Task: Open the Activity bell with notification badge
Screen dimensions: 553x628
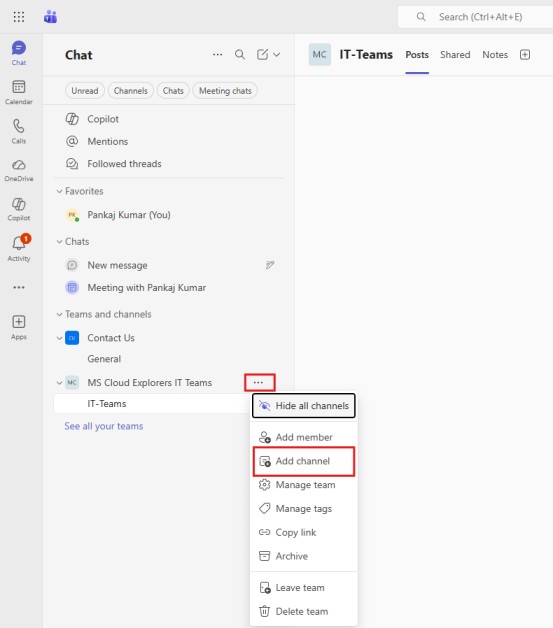Action: pyautogui.click(x=19, y=248)
